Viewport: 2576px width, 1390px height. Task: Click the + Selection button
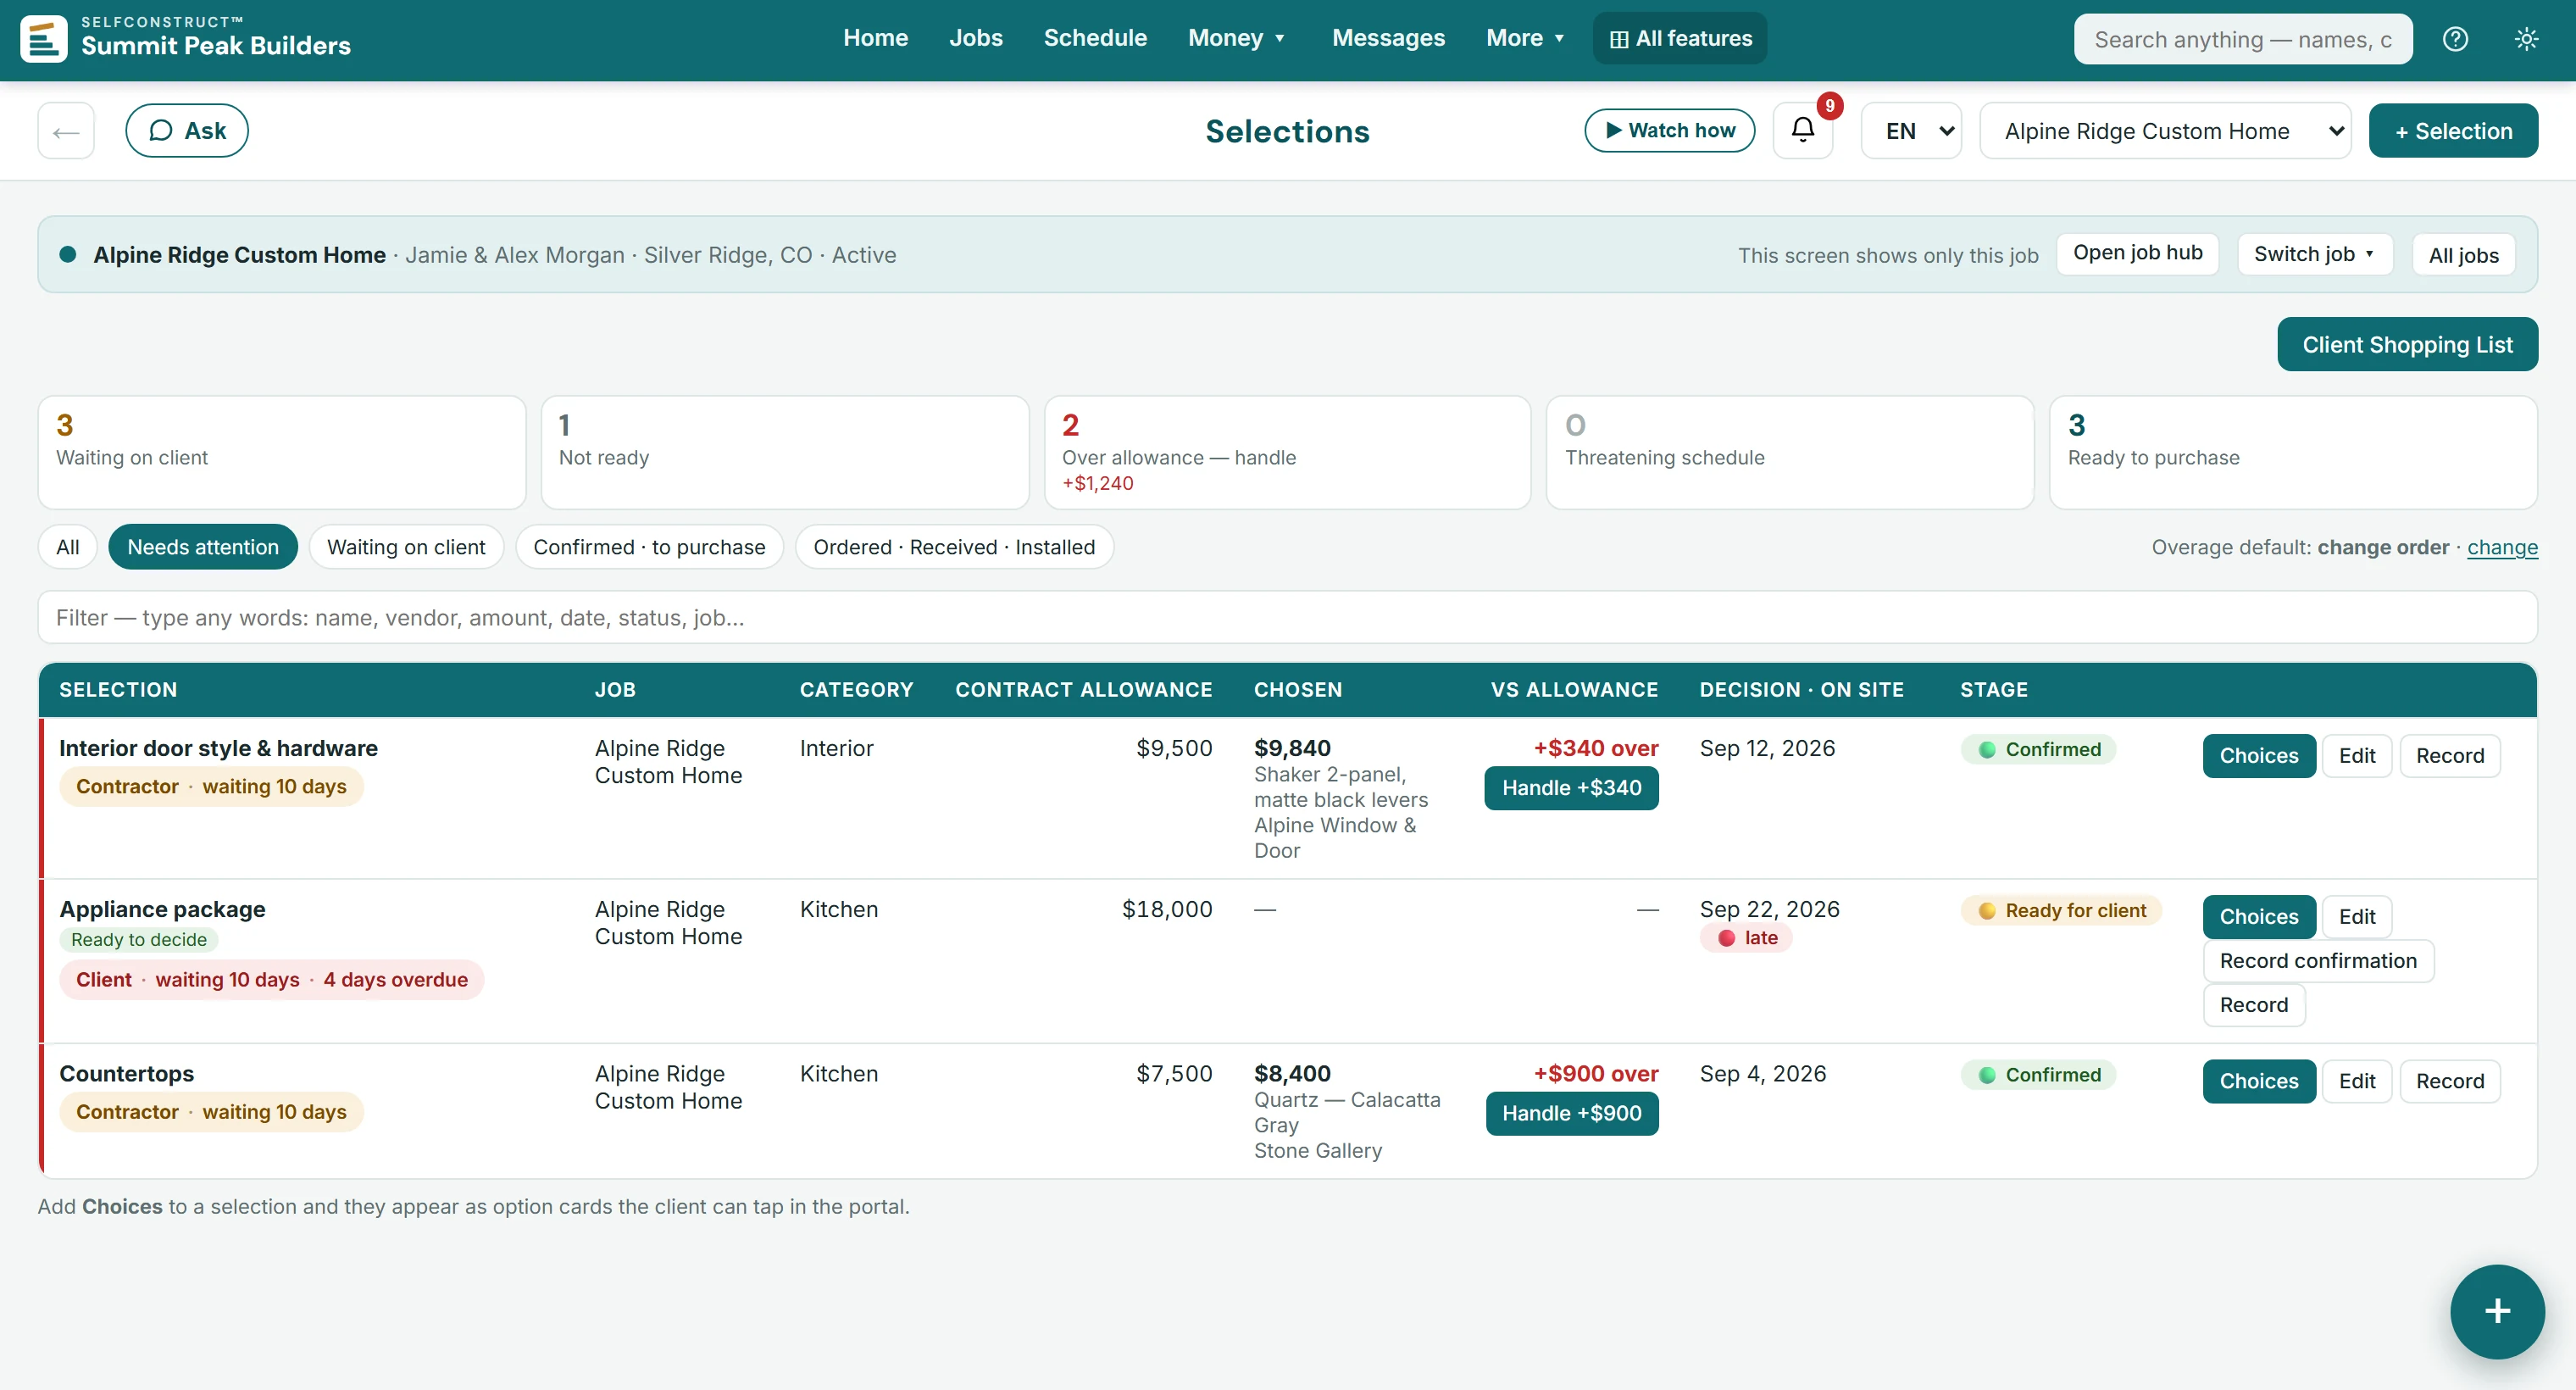2453,131
